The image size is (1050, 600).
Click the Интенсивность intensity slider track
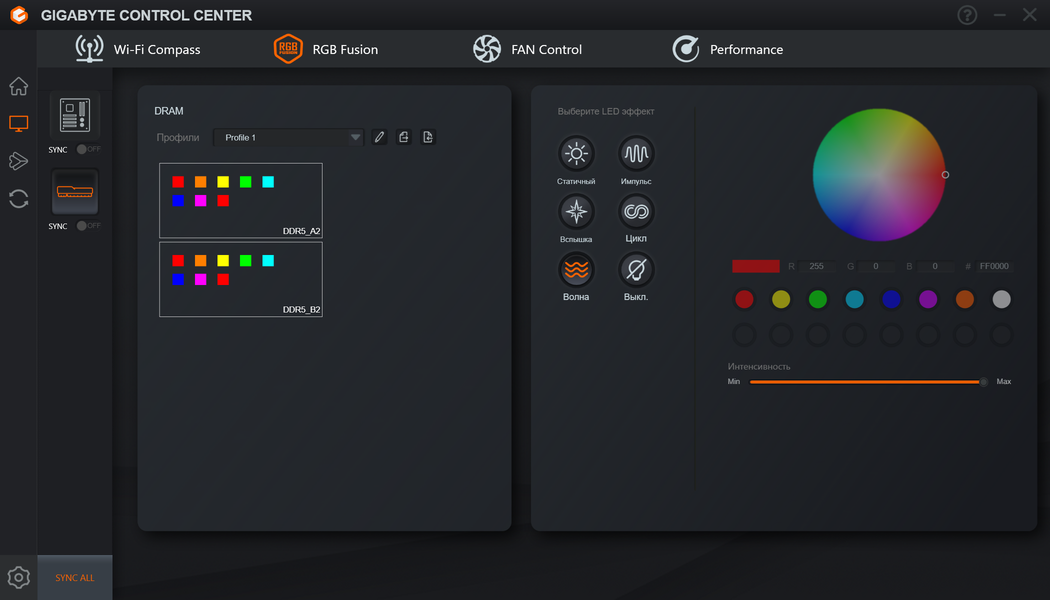[x=867, y=382]
